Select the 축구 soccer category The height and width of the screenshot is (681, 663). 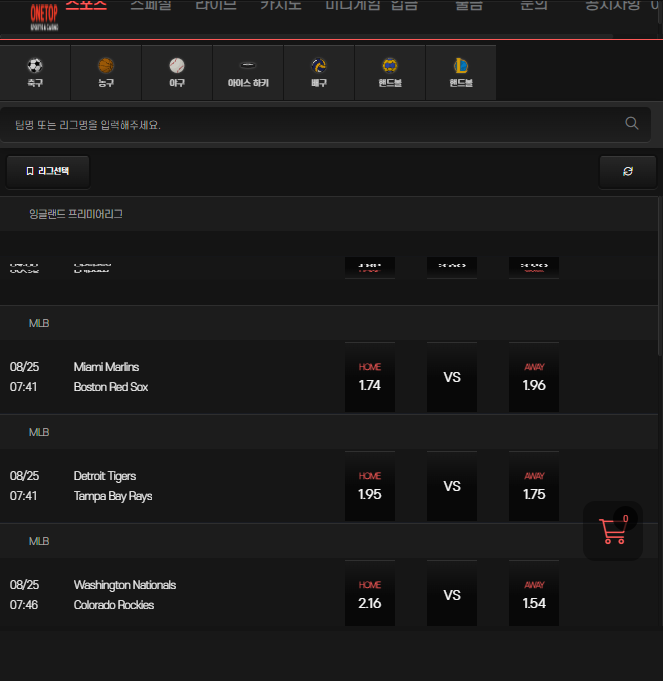(35, 73)
